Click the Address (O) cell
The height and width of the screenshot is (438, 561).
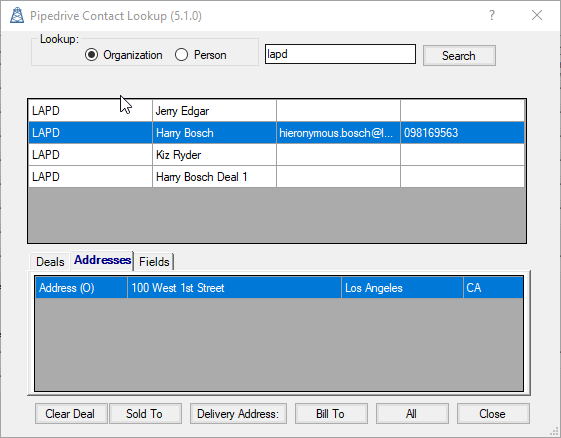(81, 287)
